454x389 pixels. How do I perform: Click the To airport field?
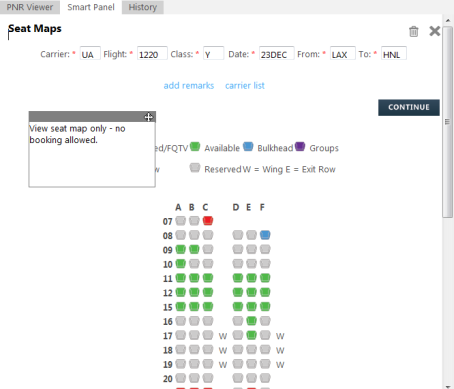pos(394,53)
